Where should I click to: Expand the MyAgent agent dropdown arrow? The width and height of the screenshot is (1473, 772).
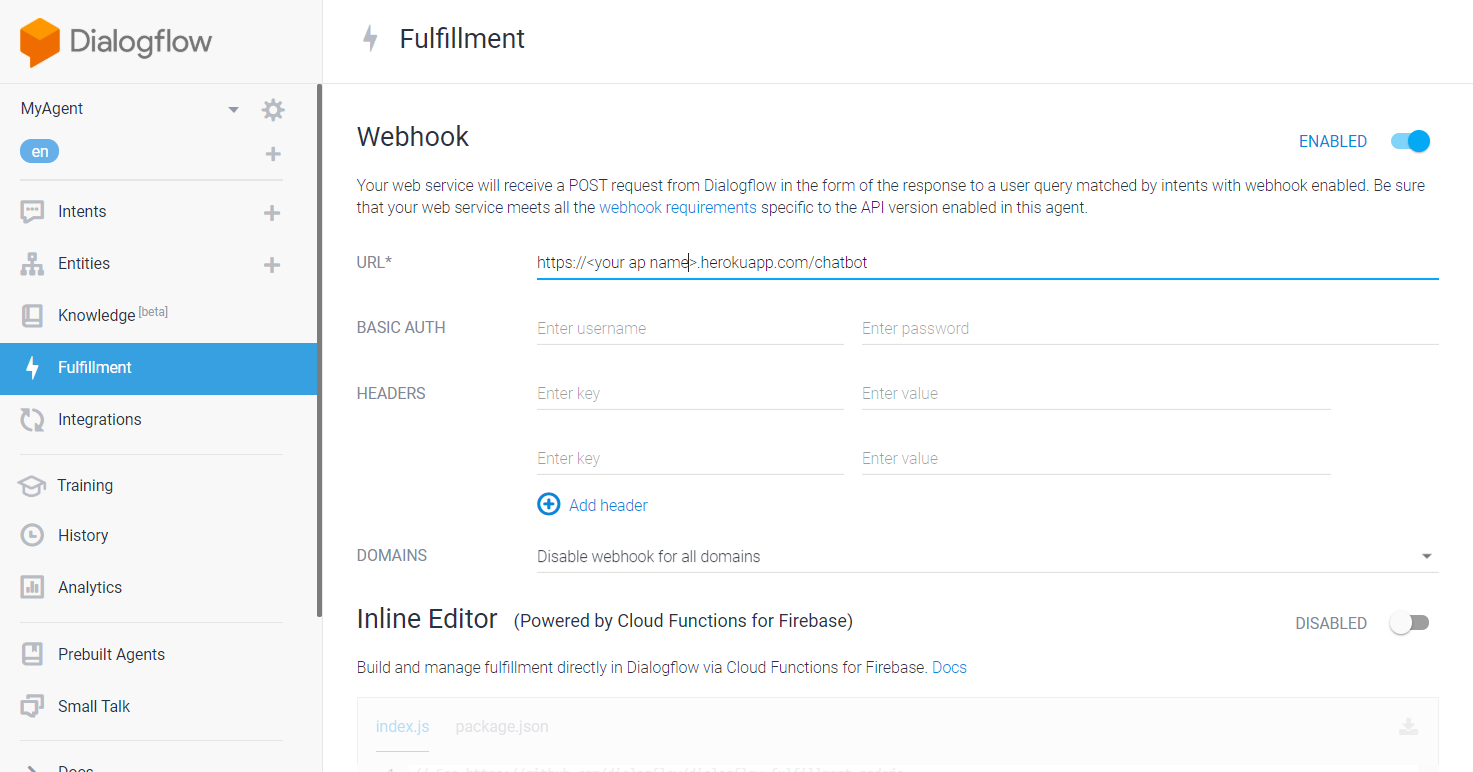(x=234, y=109)
